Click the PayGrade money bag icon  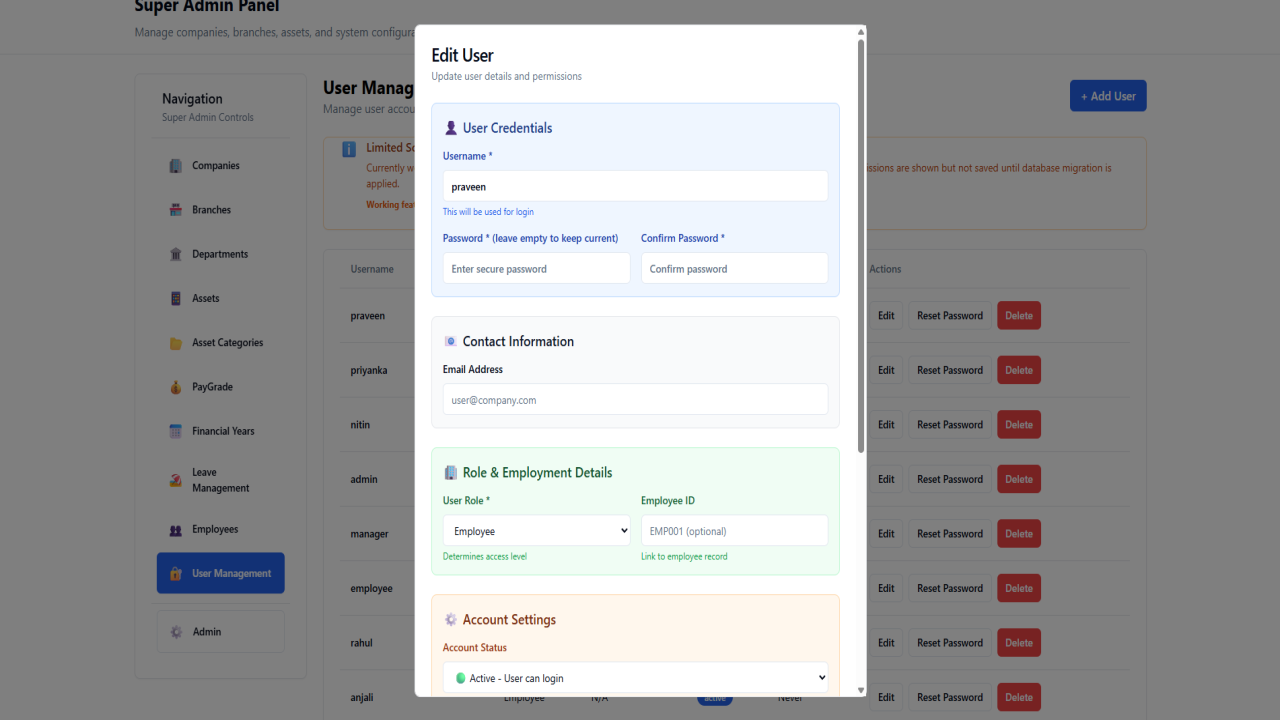click(x=176, y=387)
